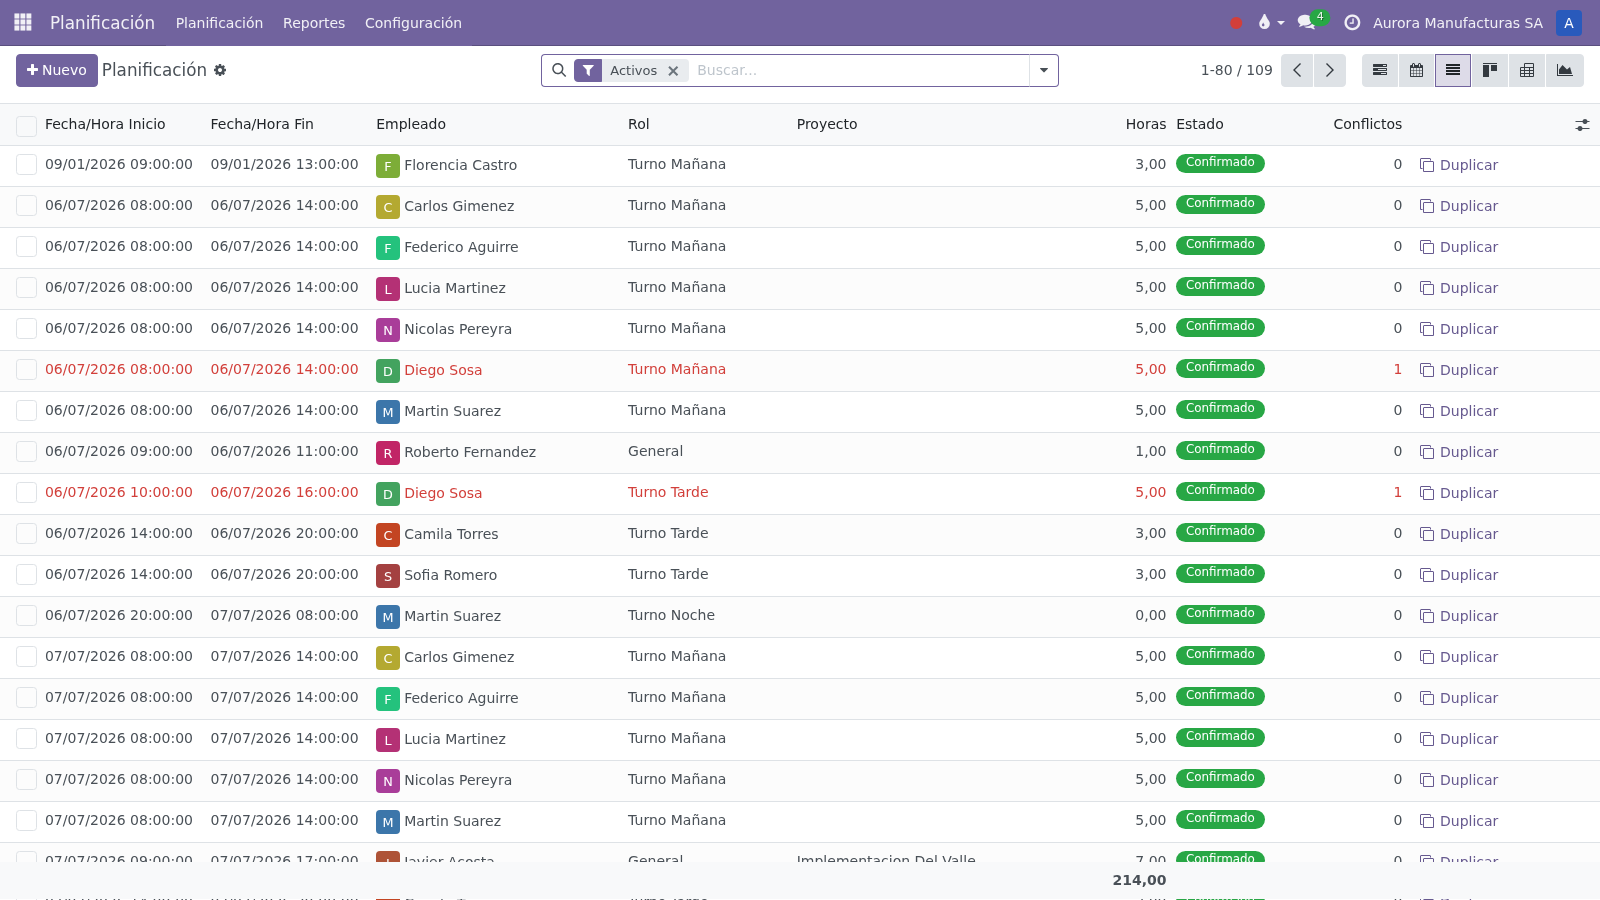The image size is (1600, 900).
Task: Click the red recording indicator dot
Action: pyautogui.click(x=1236, y=23)
